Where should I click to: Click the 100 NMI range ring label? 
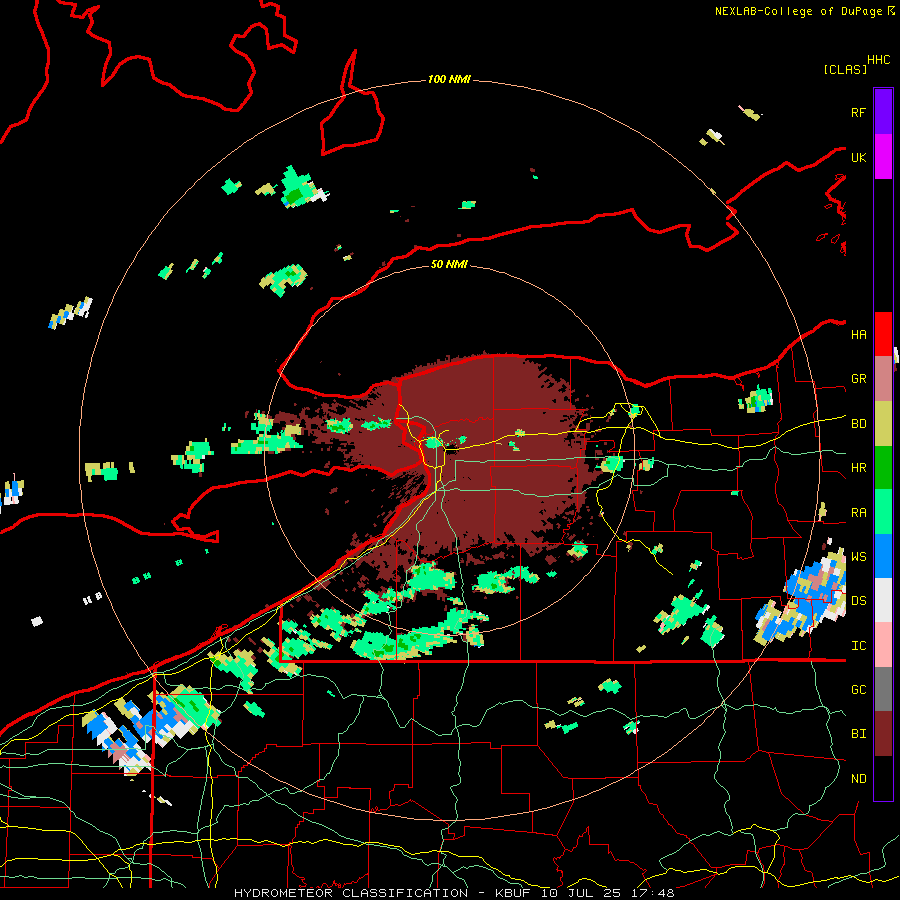click(449, 79)
